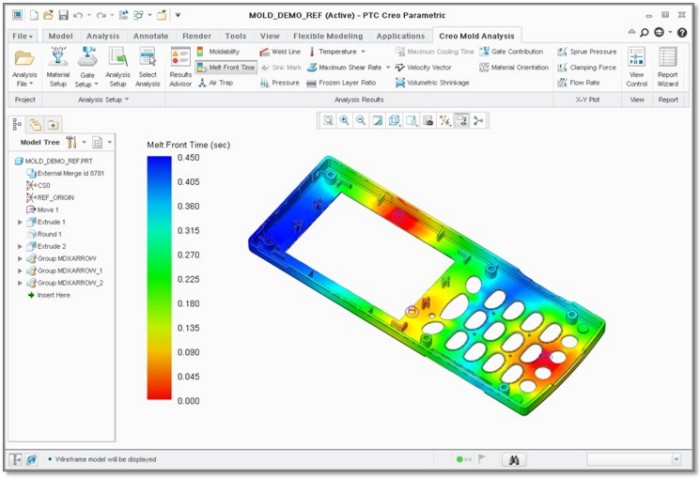This screenshot has height=479, width=700.
Task: Display Pressure result
Action: pyautogui.click(x=280, y=83)
